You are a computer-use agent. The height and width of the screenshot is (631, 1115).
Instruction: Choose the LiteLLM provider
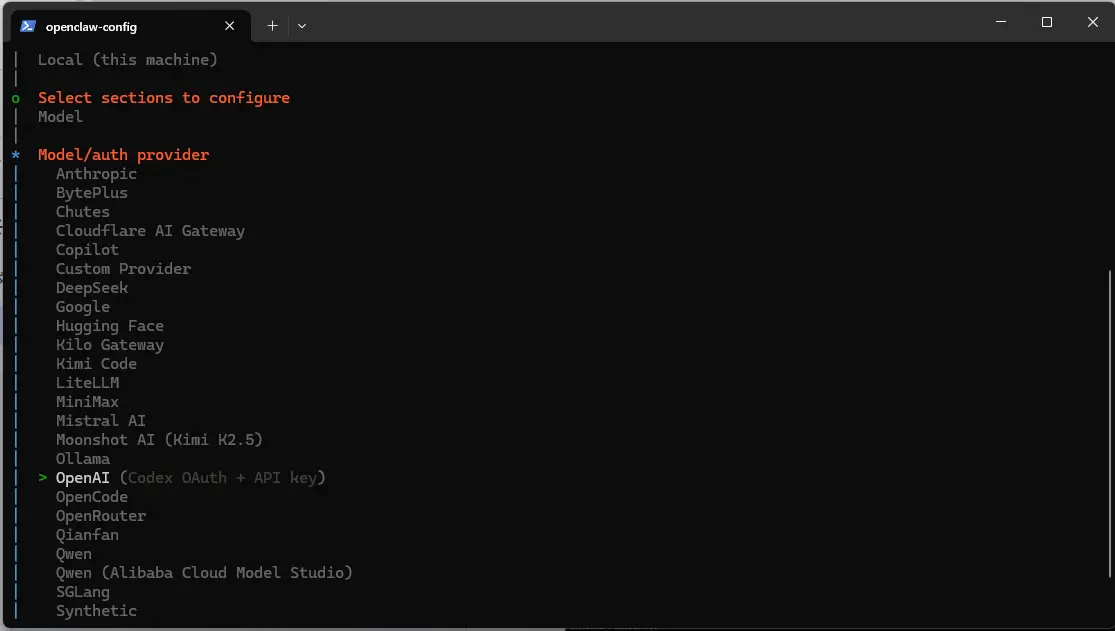(x=88, y=382)
